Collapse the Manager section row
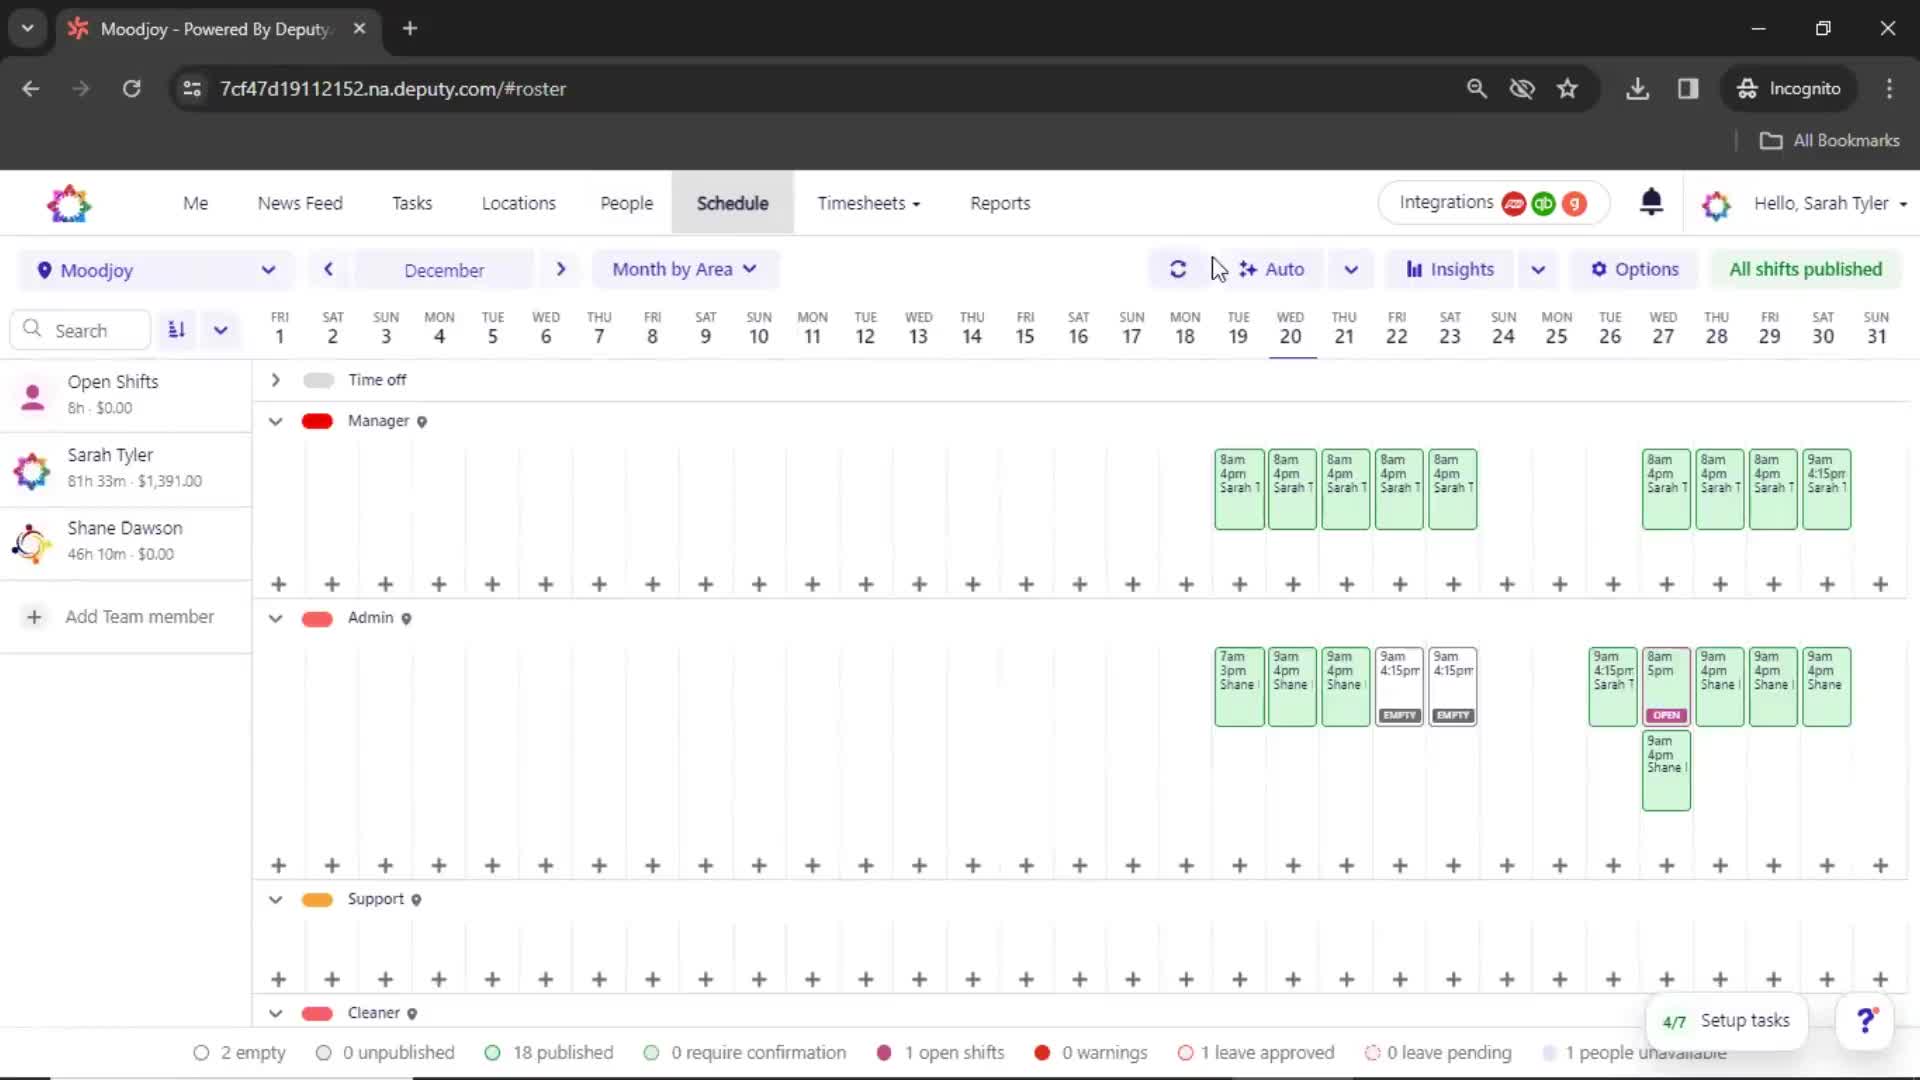Image resolution: width=1920 pixels, height=1080 pixels. pyautogui.click(x=274, y=419)
